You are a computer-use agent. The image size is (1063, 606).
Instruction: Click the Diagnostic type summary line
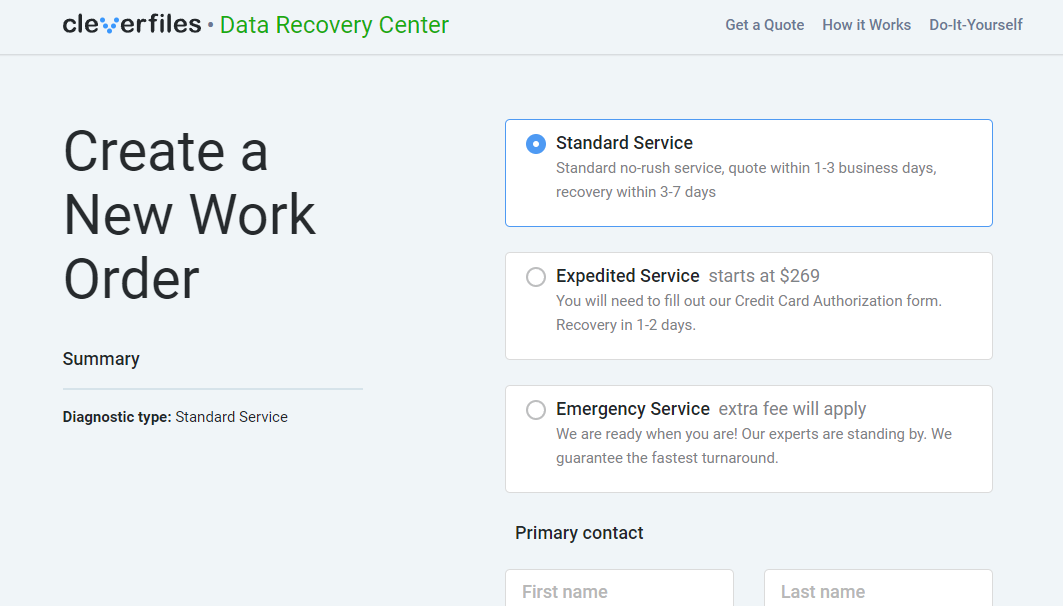click(x=175, y=417)
